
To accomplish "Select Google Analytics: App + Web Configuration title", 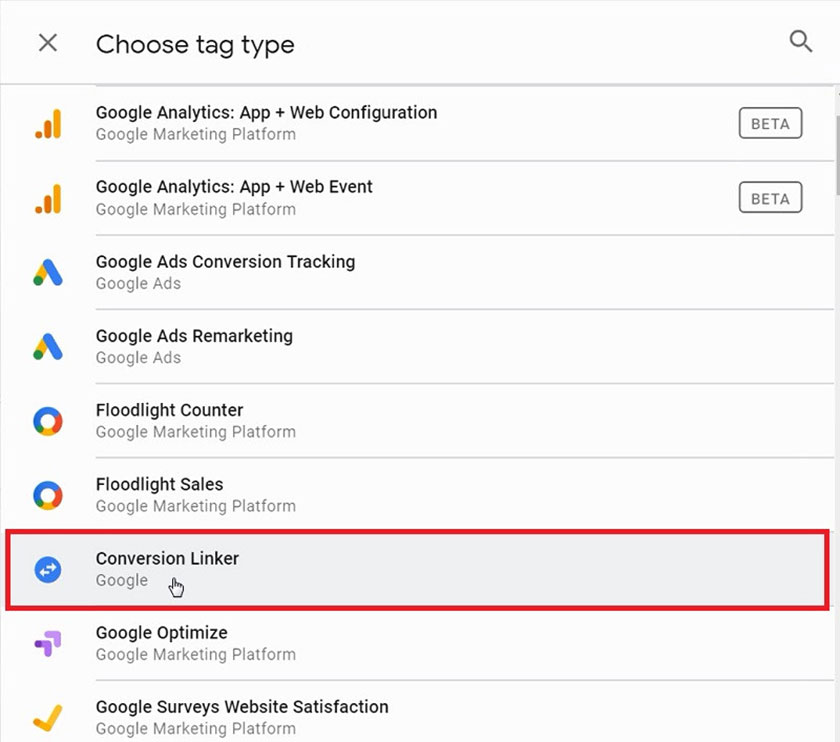I will coord(266,113).
